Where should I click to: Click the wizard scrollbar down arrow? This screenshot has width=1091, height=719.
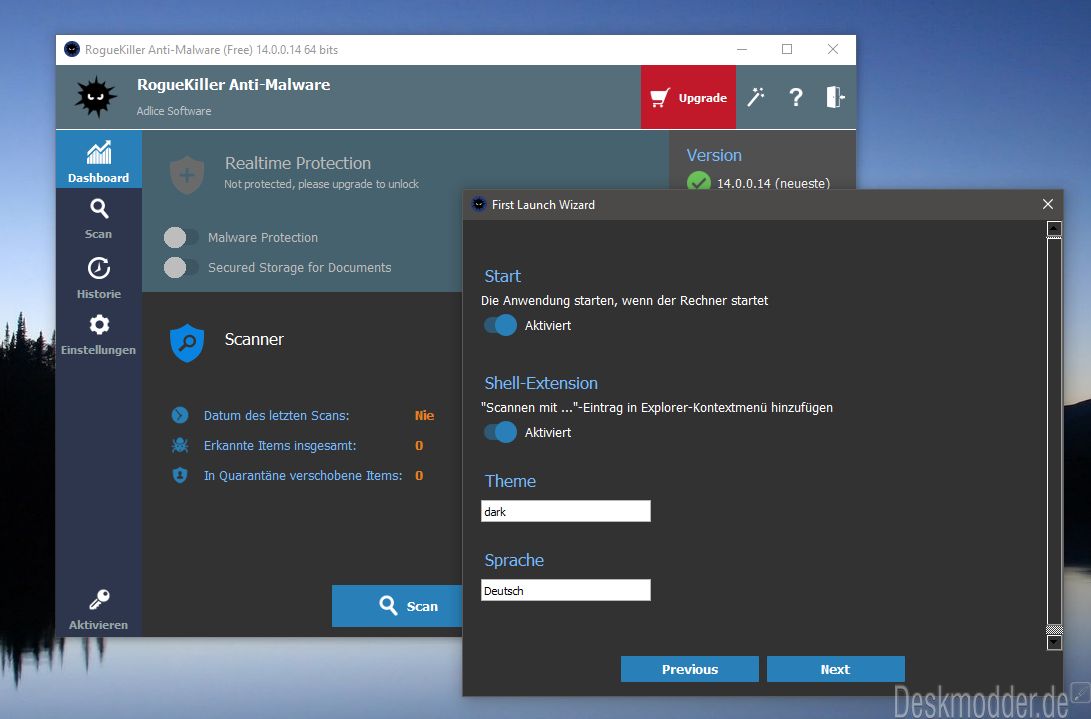tap(1054, 642)
